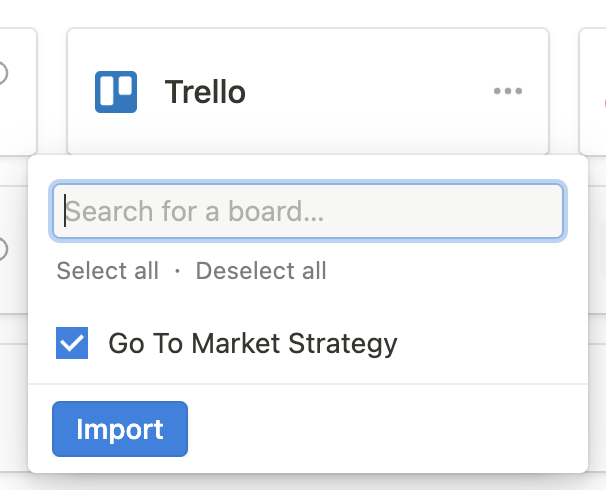Click the Trello title text
606x490 pixels.
point(205,92)
